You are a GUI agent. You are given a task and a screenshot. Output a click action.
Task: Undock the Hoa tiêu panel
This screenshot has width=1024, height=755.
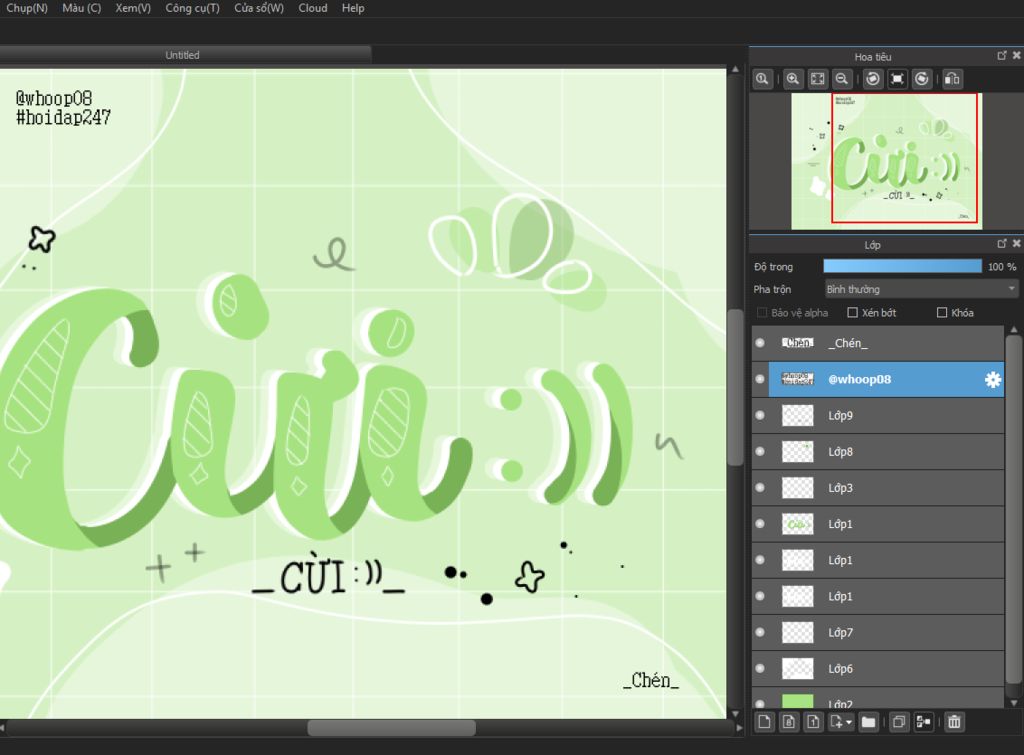point(1002,56)
